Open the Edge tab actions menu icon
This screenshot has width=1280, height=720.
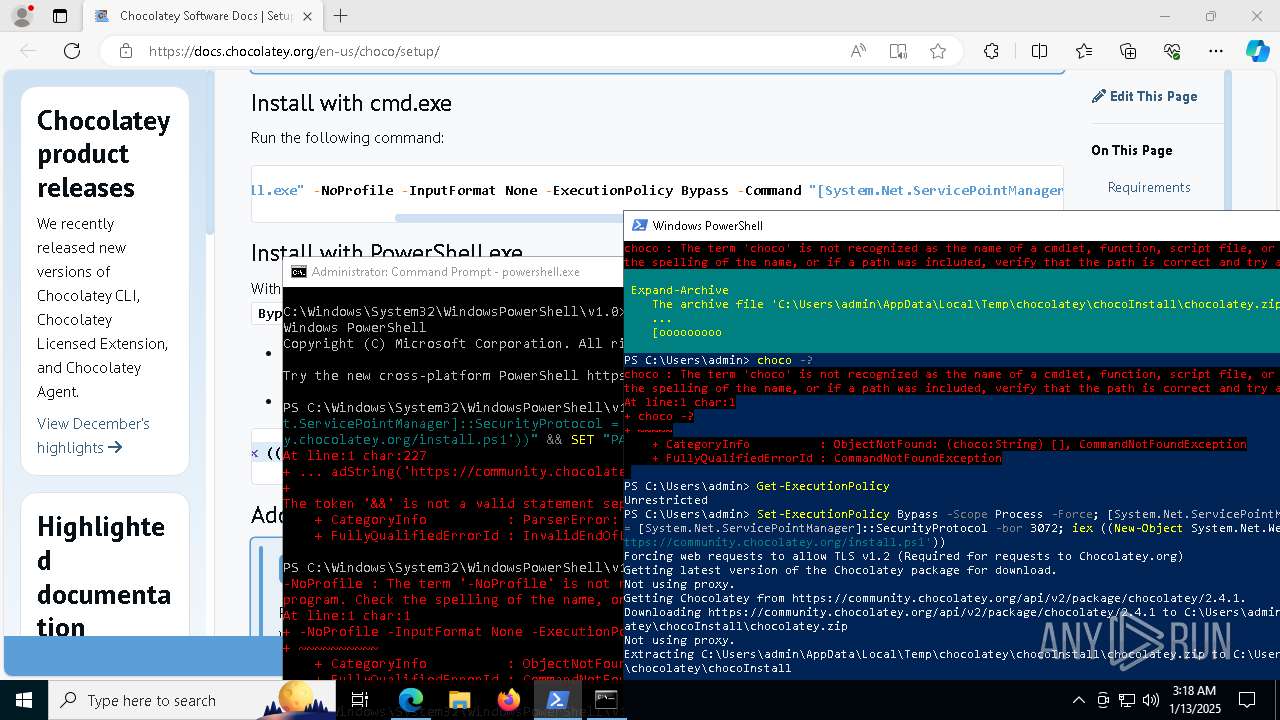(x=60, y=16)
